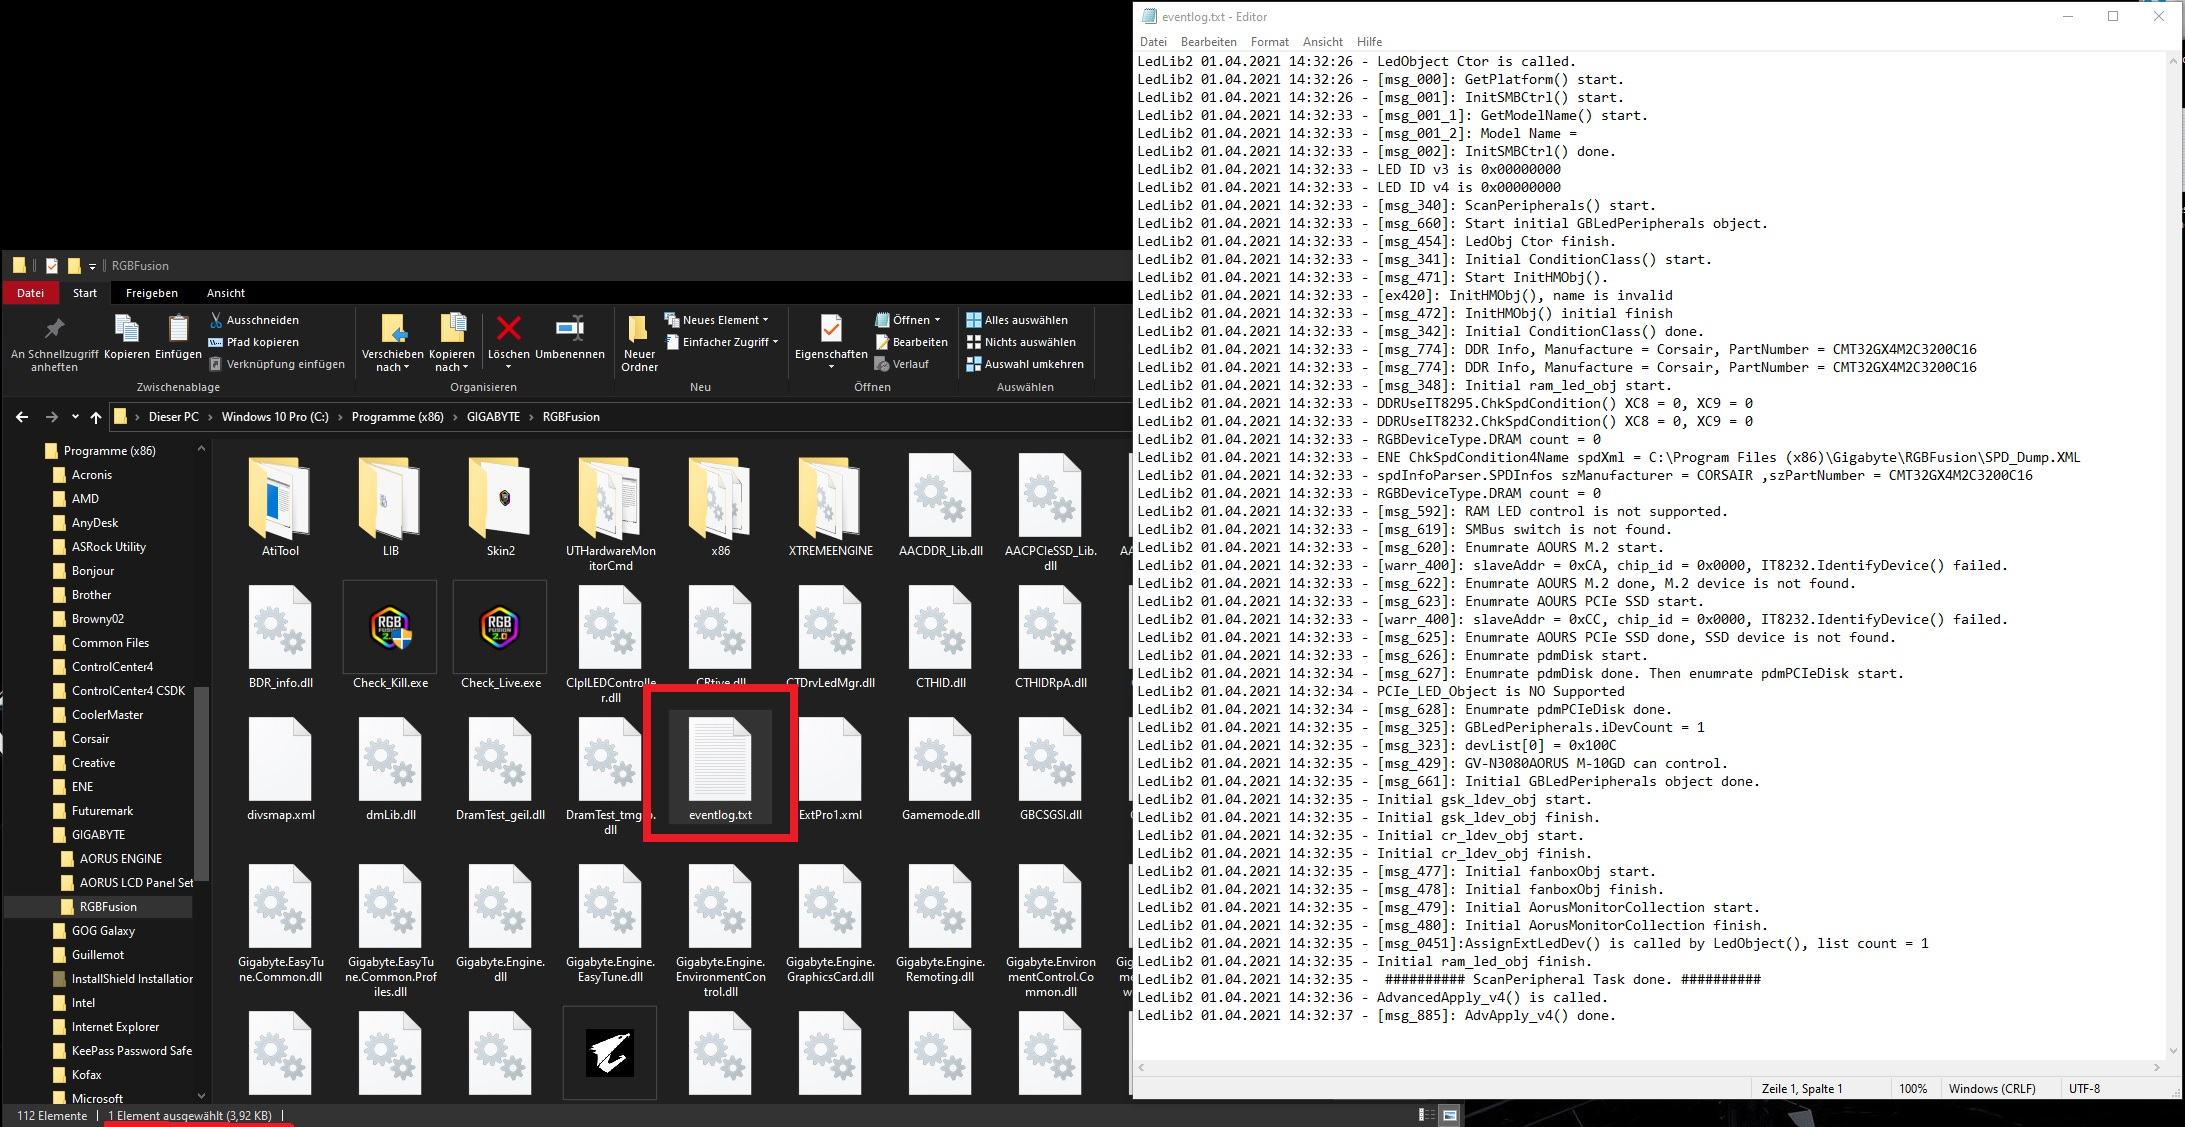2185x1127 pixels.
Task: Select RGBFusion in the folder tree
Action: (x=108, y=907)
